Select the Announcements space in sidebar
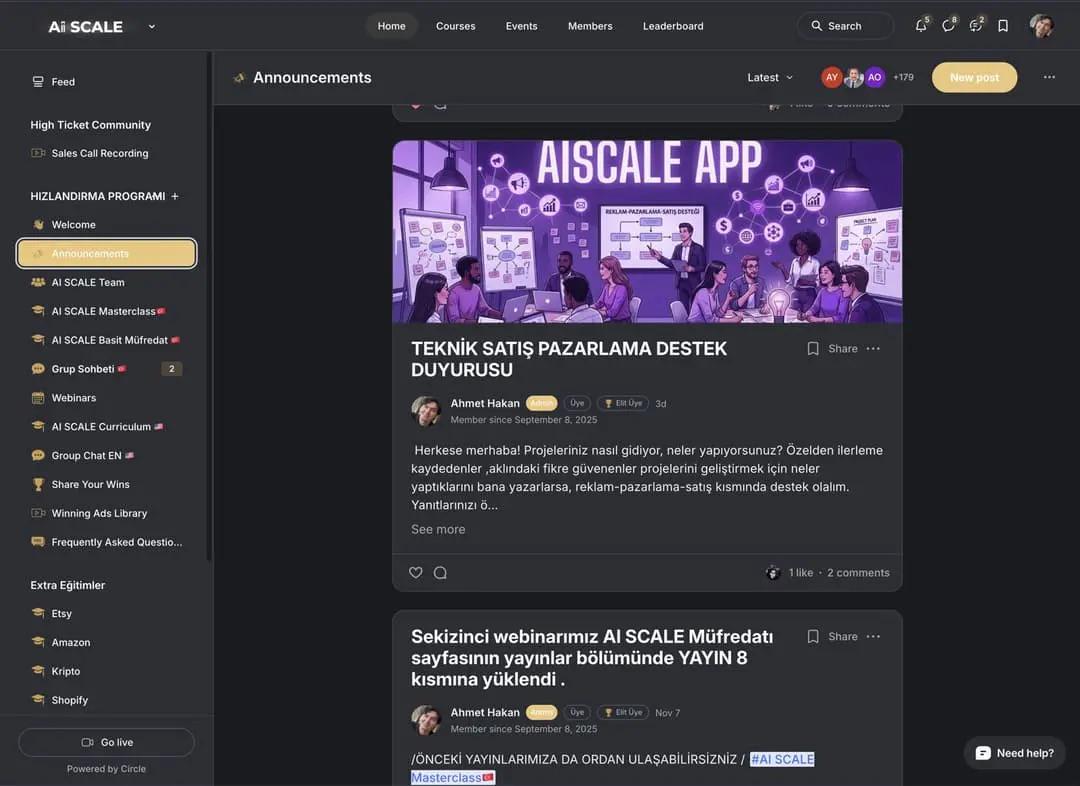 pos(107,254)
